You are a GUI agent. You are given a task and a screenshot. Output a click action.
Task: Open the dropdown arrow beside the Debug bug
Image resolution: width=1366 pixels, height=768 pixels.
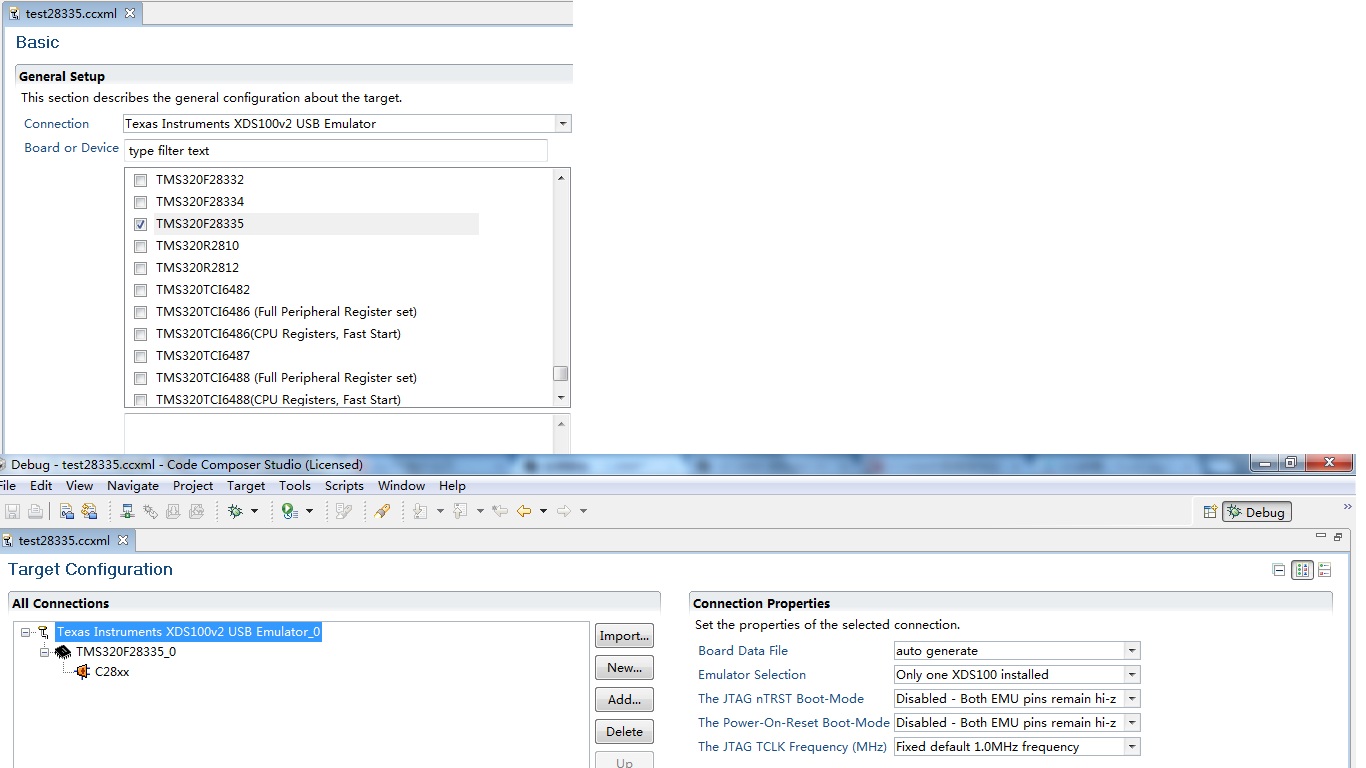(254, 511)
